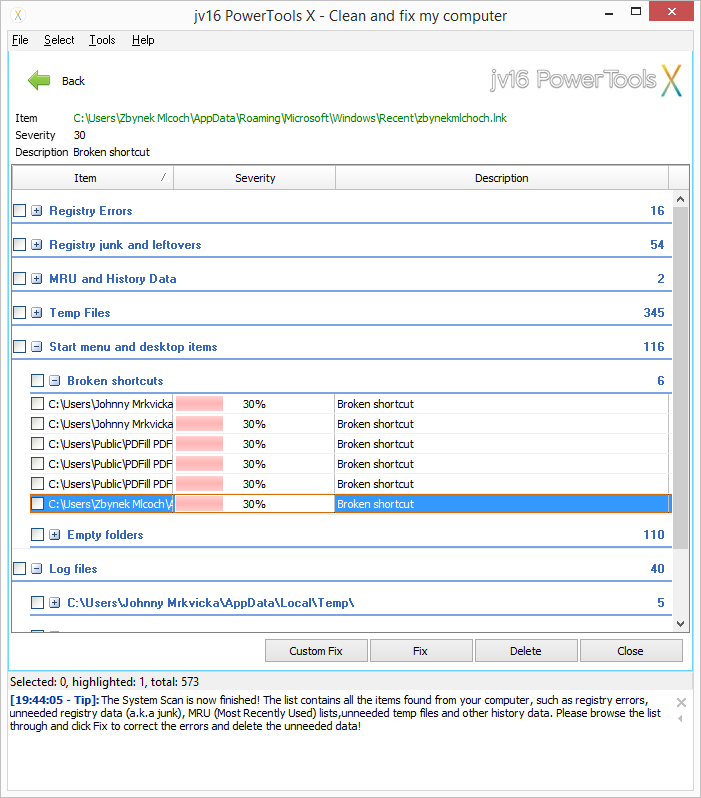The width and height of the screenshot is (701, 798).
Task: Click the severity bar of the highlighted row
Action: 200,504
